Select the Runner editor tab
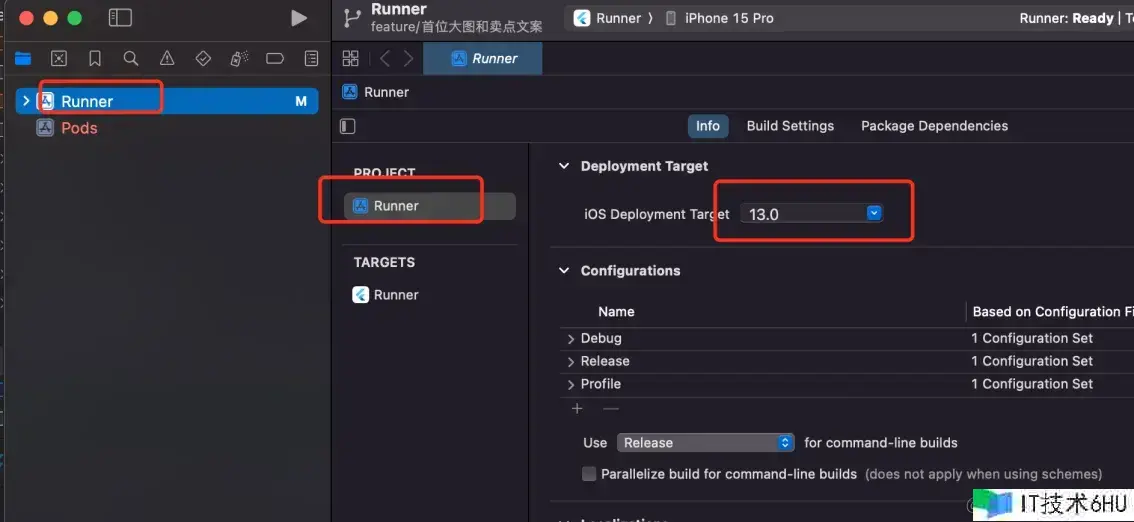The width and height of the screenshot is (1134, 522). pyautogui.click(x=483, y=59)
